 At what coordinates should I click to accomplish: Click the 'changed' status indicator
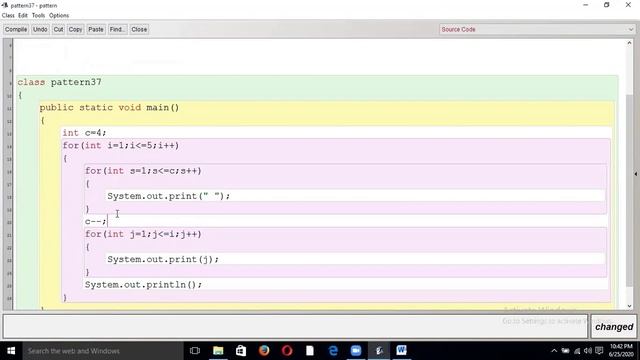[614, 327]
